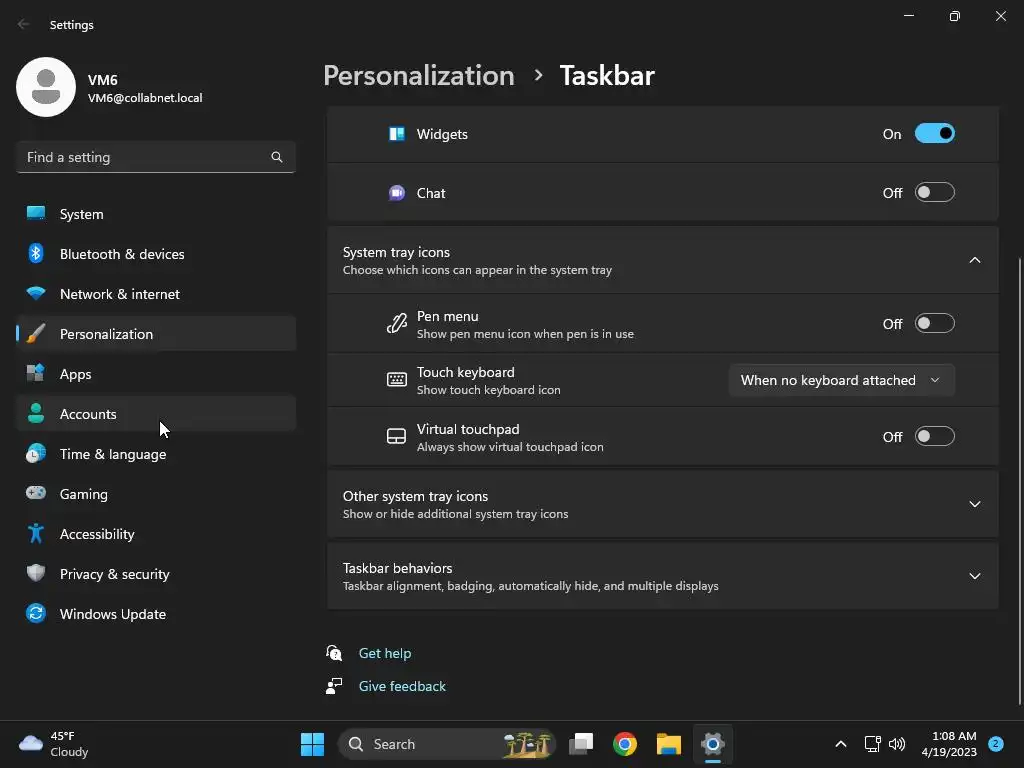Go to Accessibility settings
Screen dimensions: 1024x768
155,534
